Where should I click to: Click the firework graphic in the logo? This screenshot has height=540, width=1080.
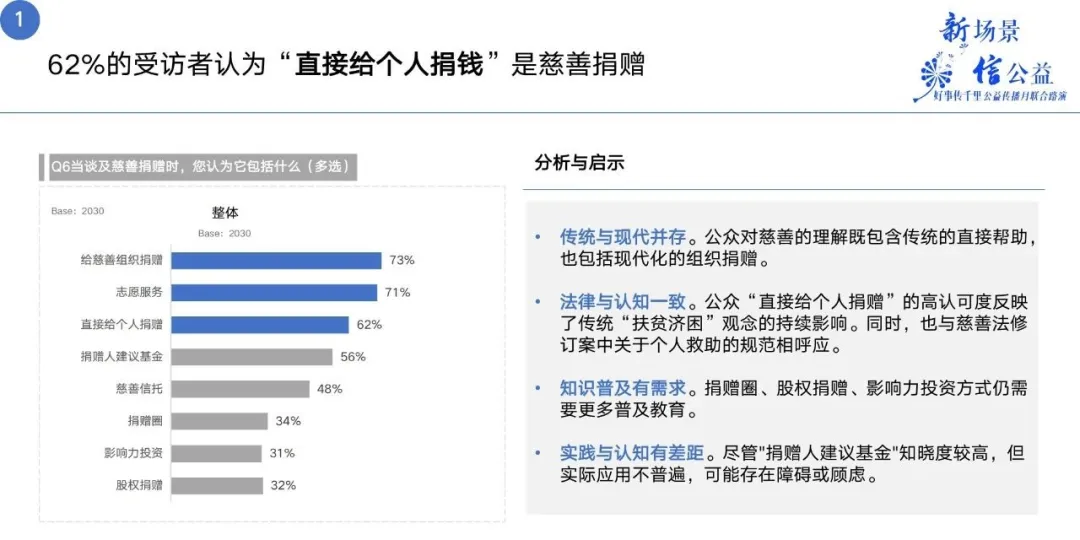pos(937,74)
